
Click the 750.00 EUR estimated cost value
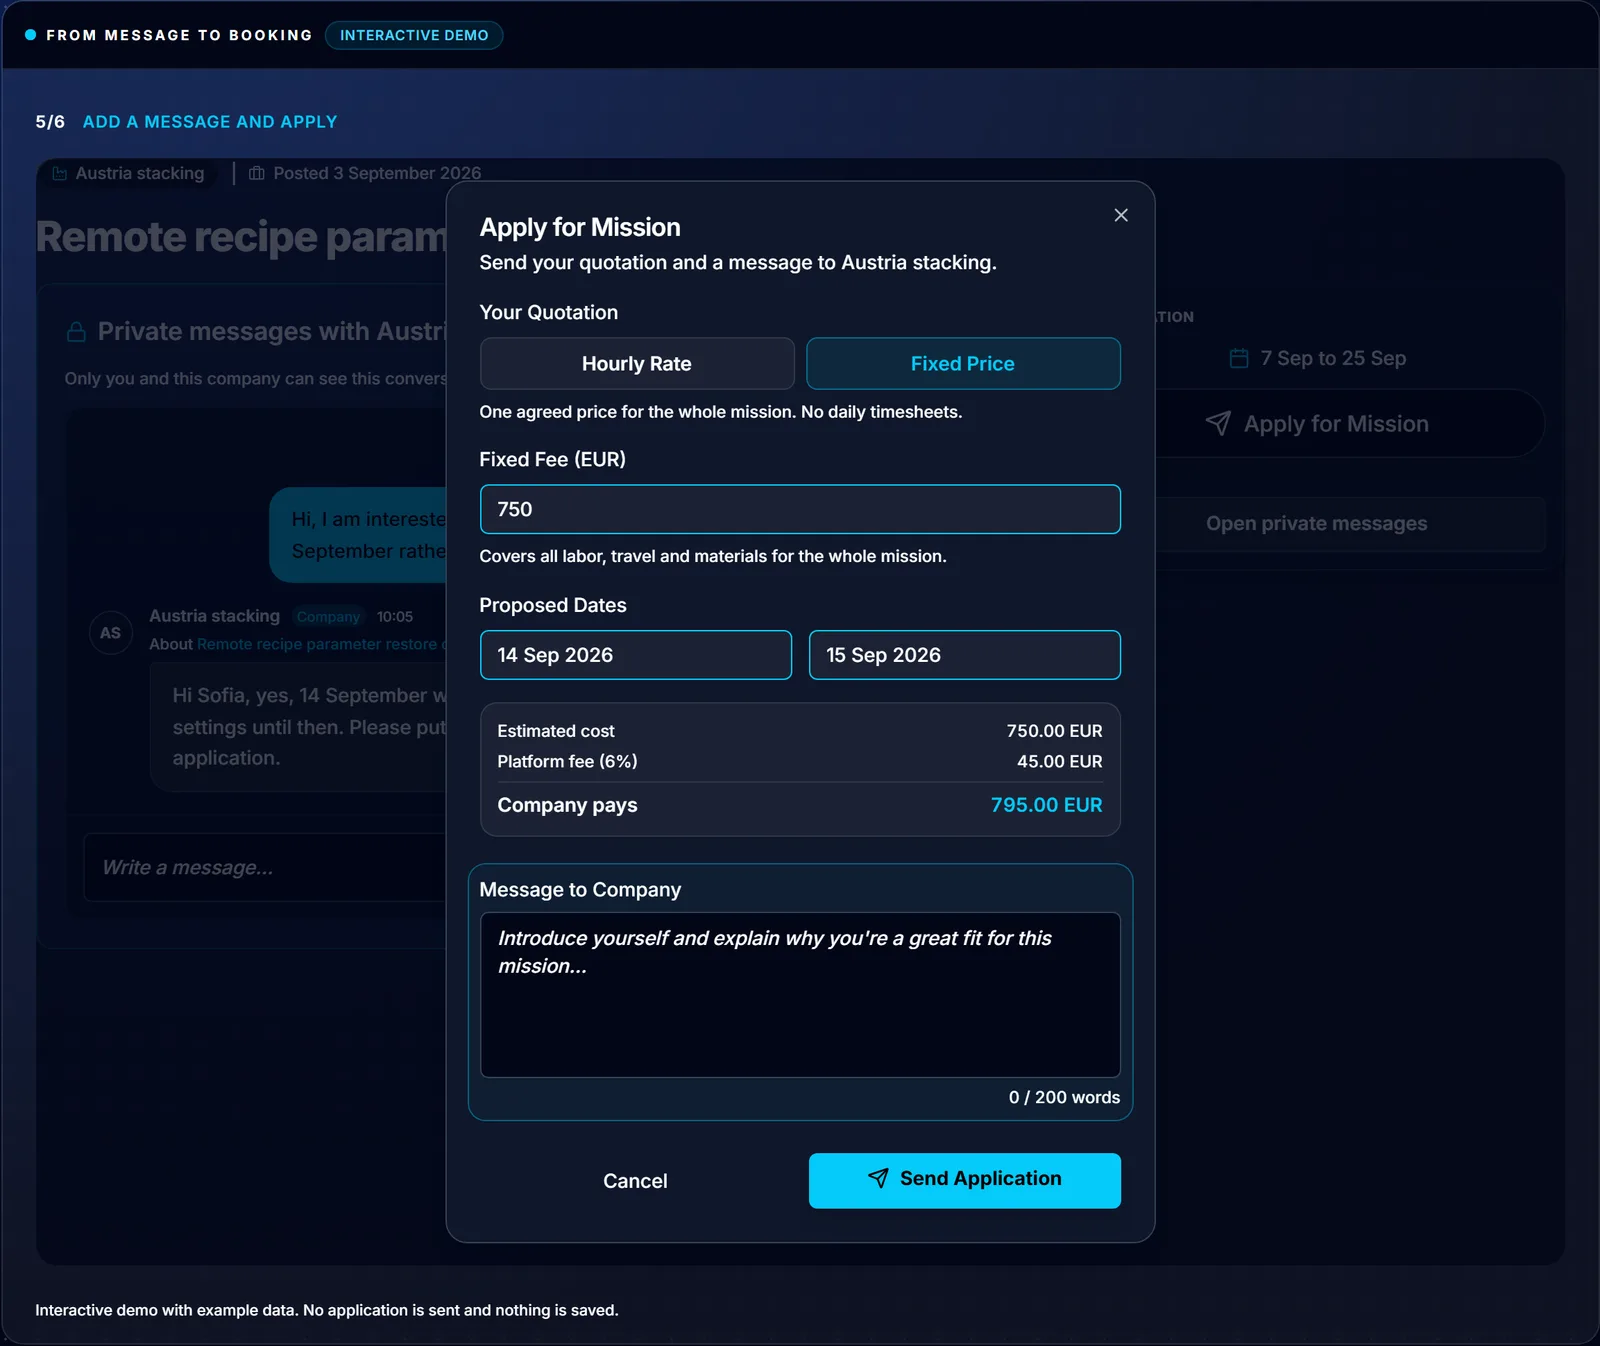point(1054,731)
